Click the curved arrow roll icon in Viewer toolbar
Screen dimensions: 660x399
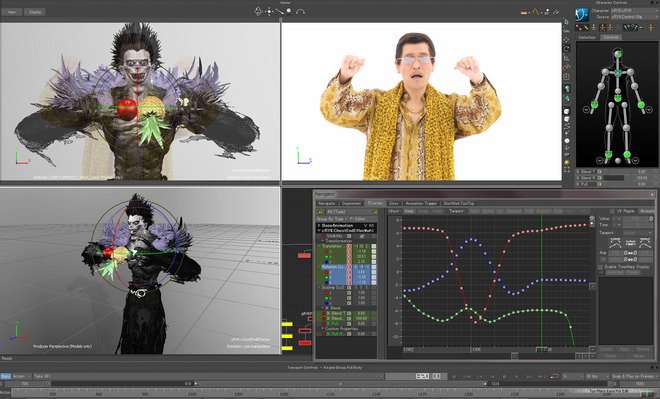300,11
